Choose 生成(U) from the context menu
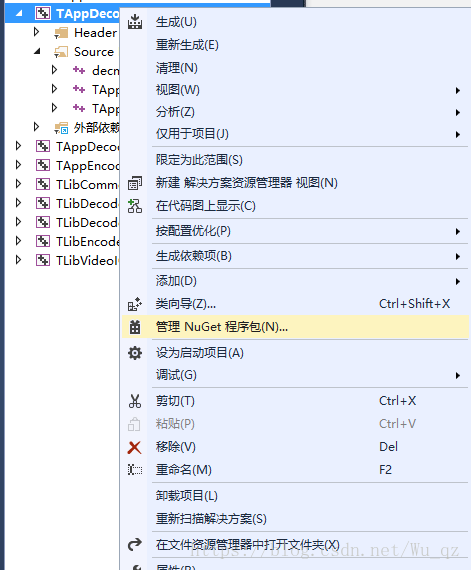The image size is (471, 570). (x=295, y=22)
